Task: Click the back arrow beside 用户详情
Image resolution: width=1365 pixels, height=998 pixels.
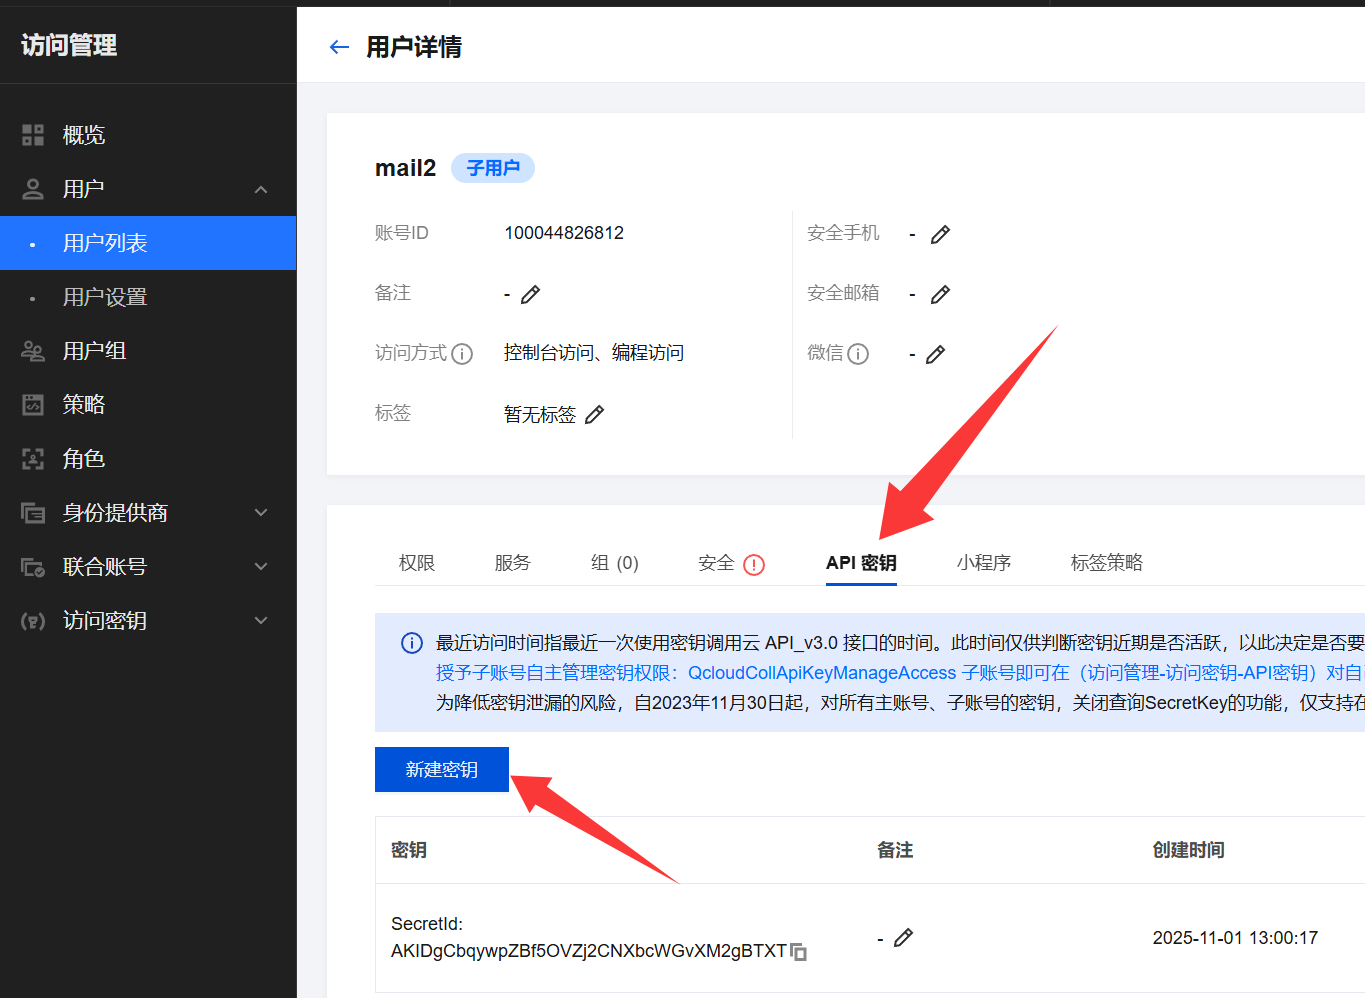Action: [x=339, y=47]
